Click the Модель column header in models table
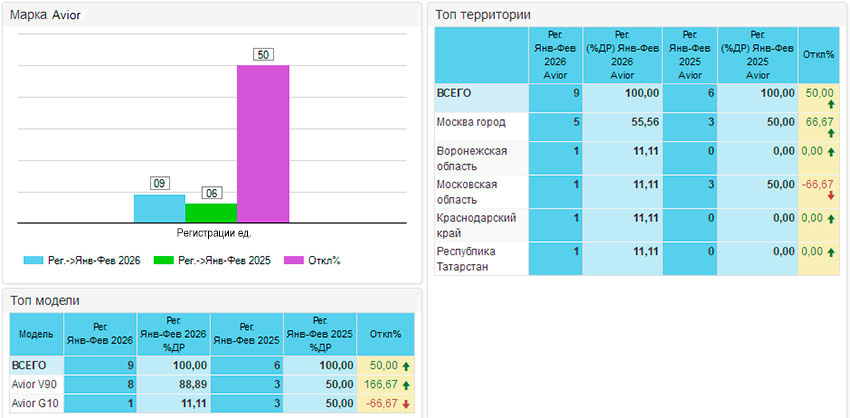850x418 pixels. pyautogui.click(x=36, y=333)
